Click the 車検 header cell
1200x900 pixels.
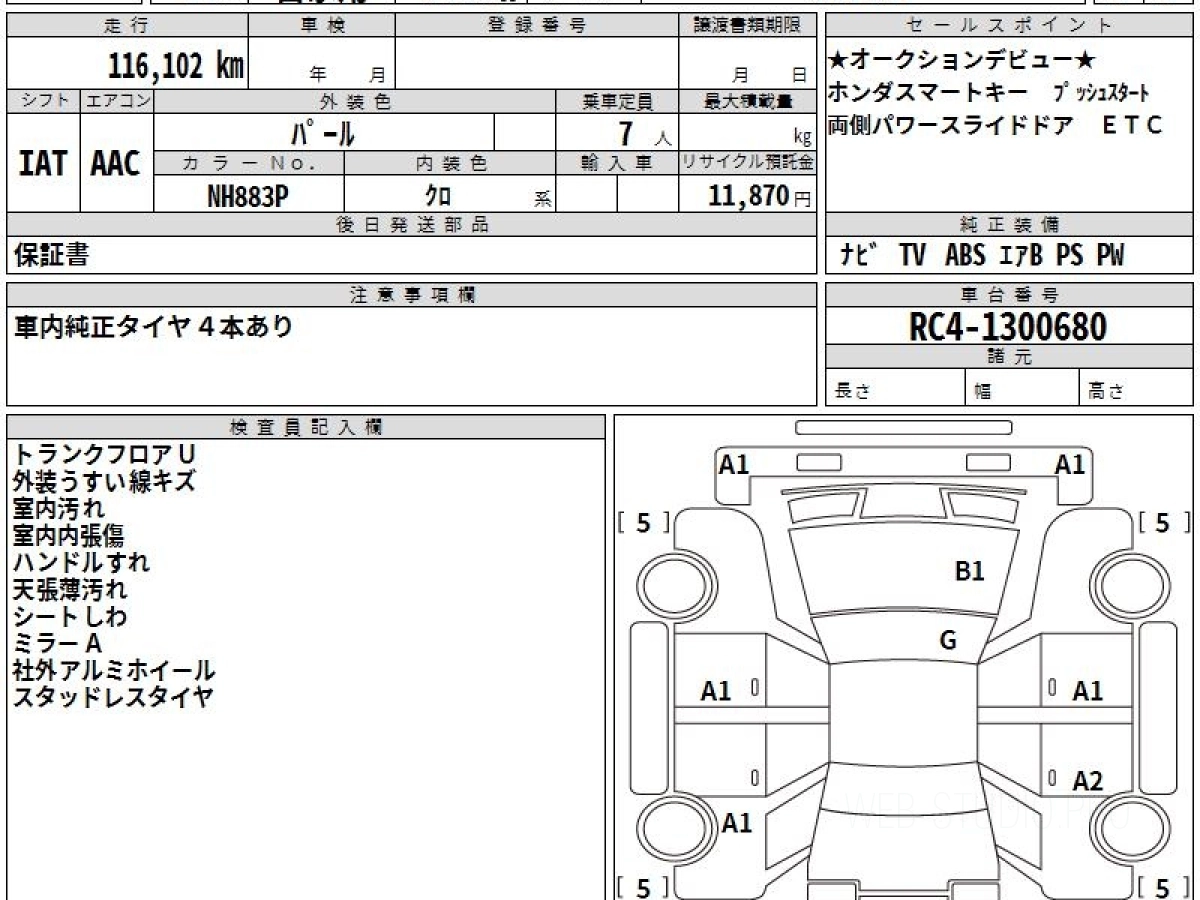click(321, 26)
